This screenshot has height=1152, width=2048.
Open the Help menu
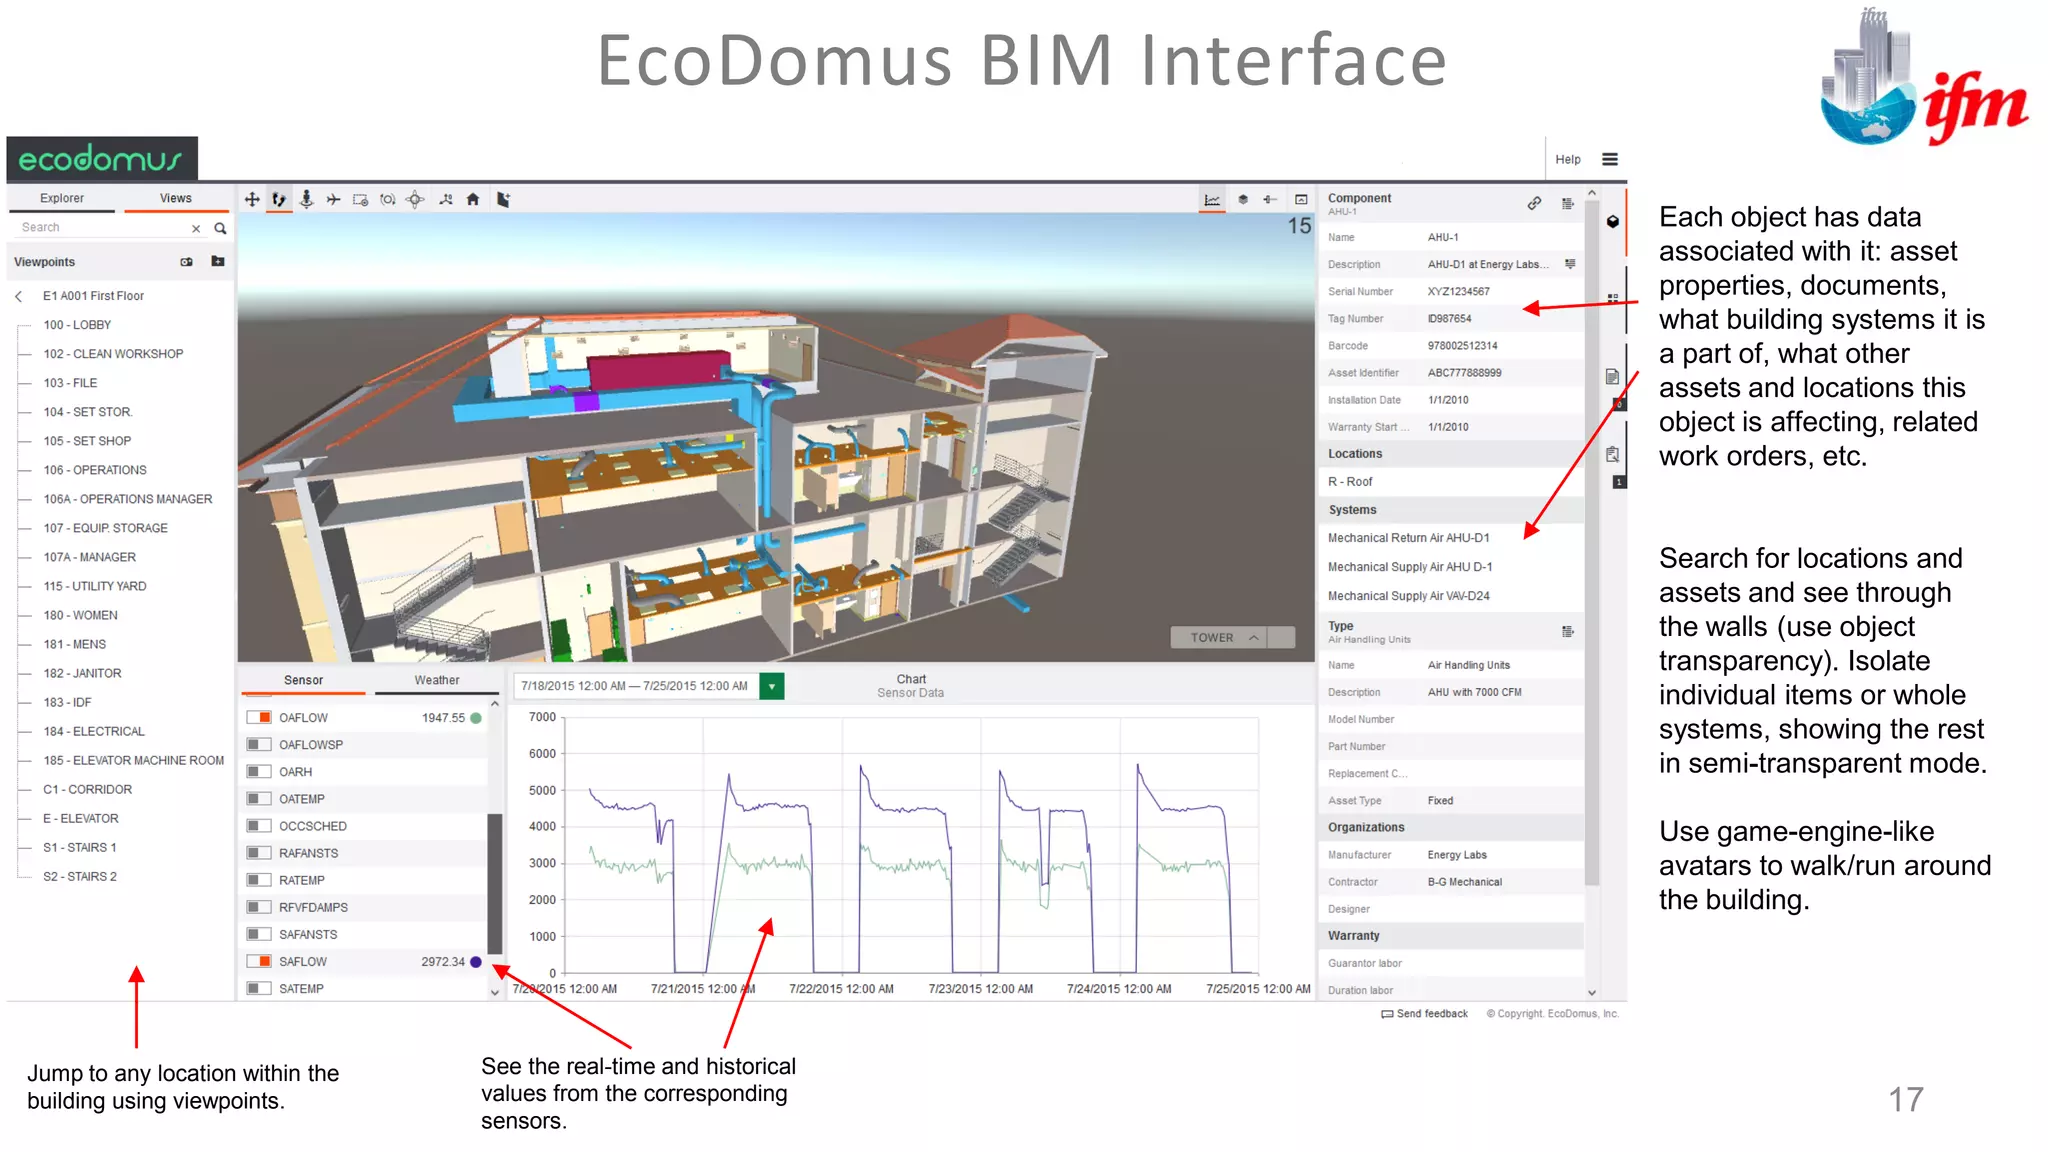[1568, 159]
